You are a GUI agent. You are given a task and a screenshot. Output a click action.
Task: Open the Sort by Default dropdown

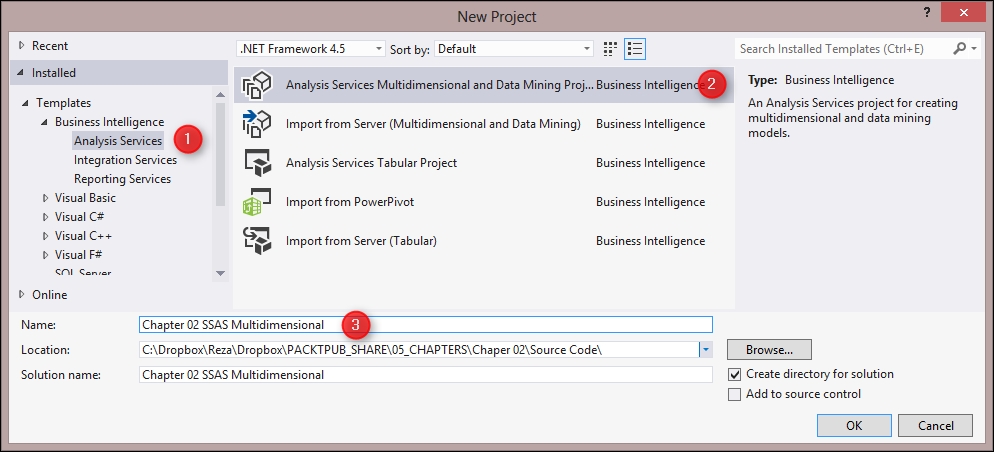pos(513,49)
